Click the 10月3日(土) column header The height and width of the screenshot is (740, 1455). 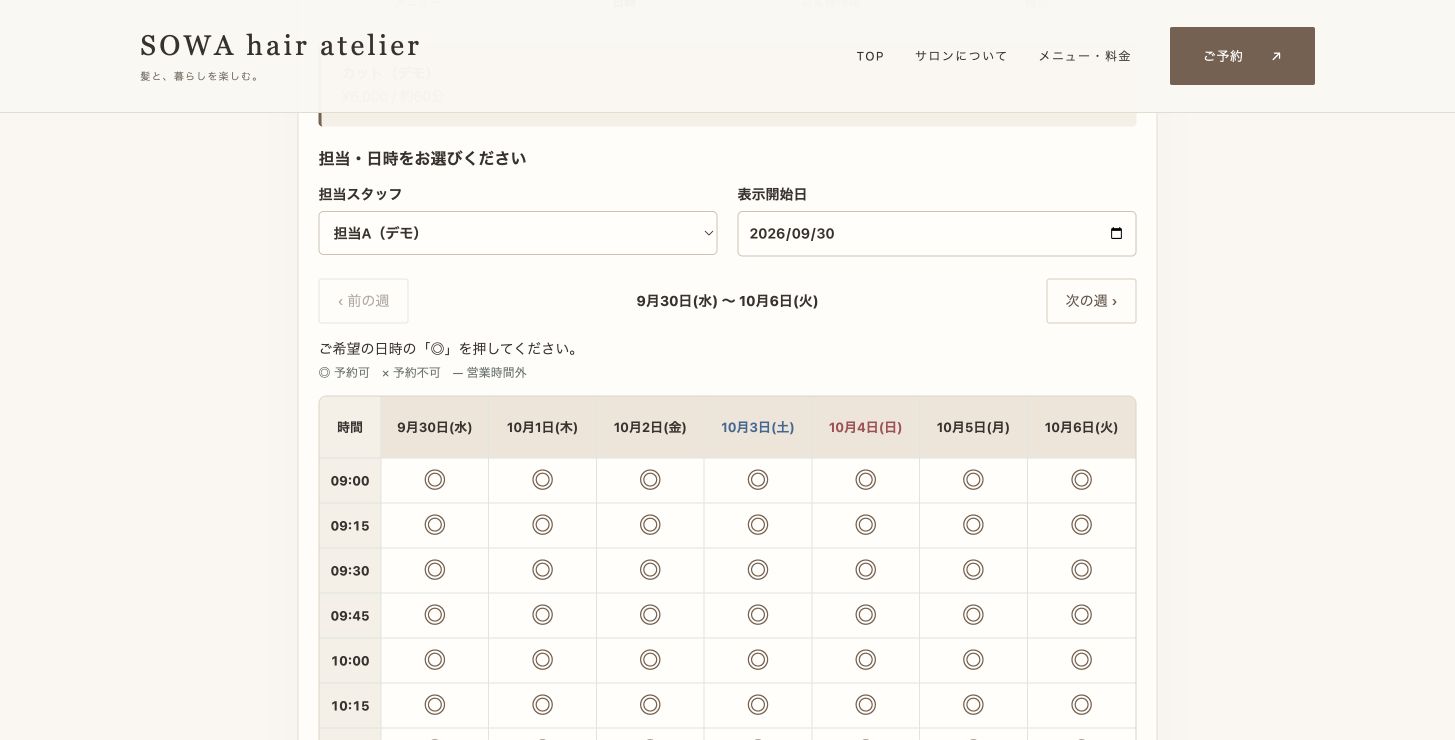(758, 427)
